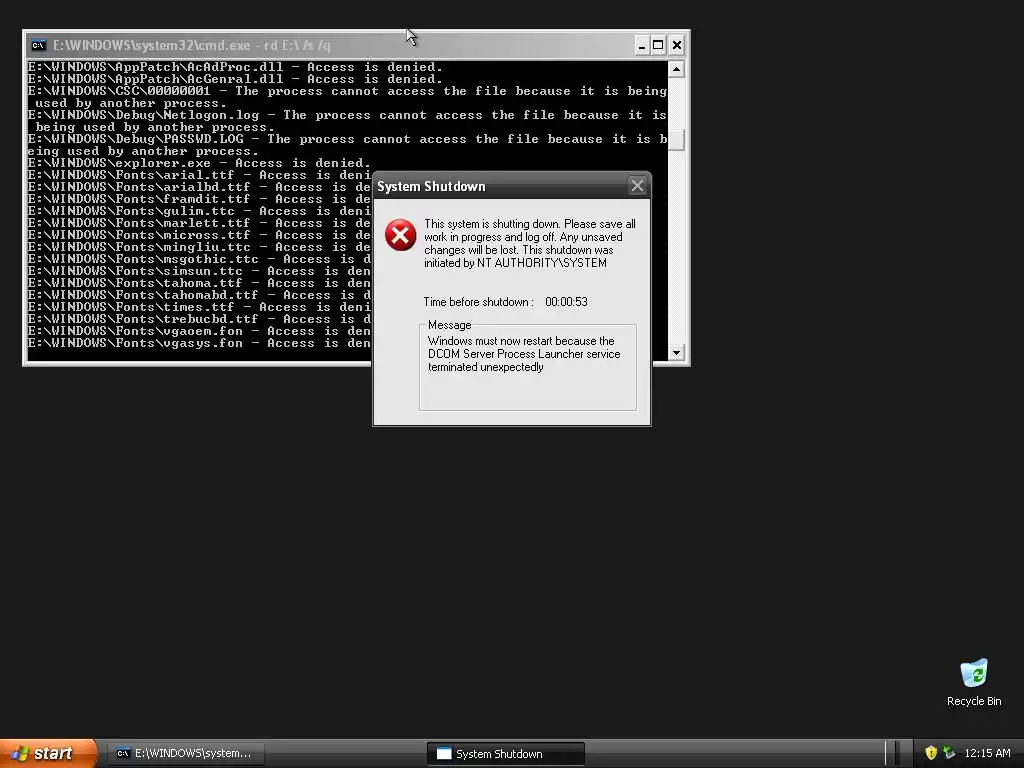Click the PASSWD.LOG output line

tap(347, 145)
